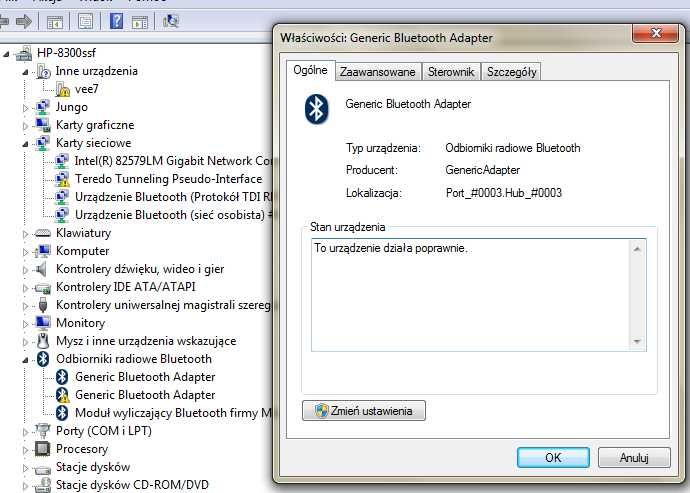Click the Karty sieciowe network icon
The image size is (690, 493).
tap(43, 143)
